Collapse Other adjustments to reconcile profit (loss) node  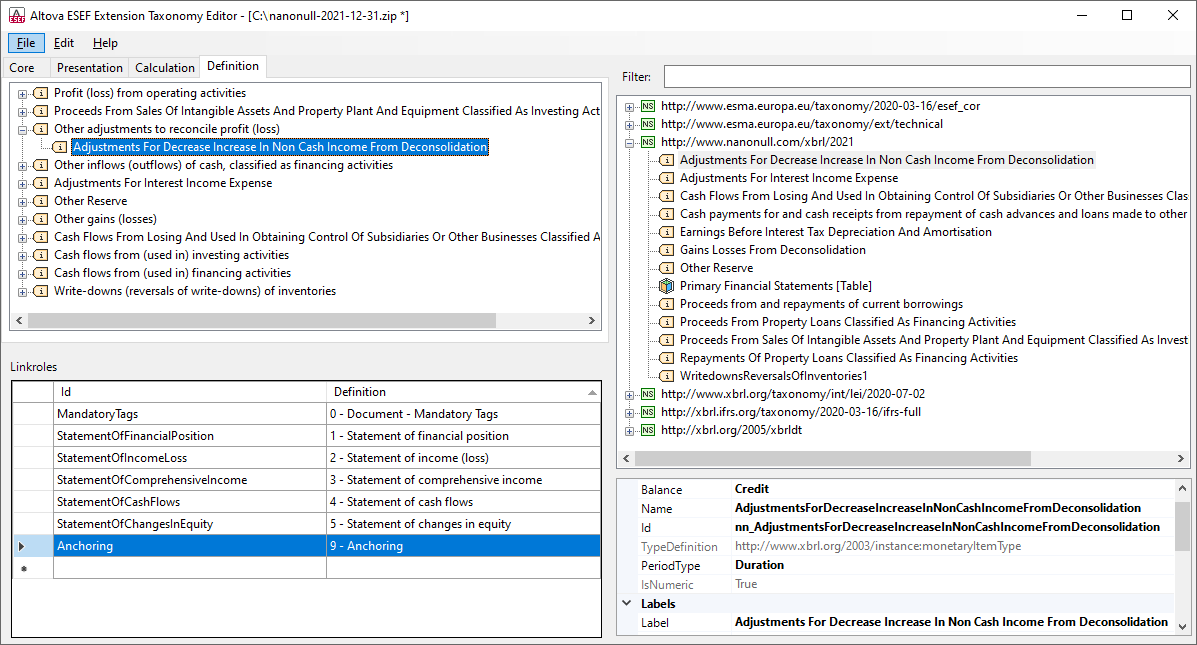pos(22,130)
